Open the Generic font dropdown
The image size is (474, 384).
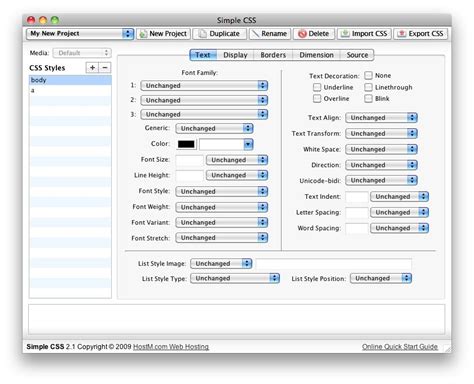214,128
